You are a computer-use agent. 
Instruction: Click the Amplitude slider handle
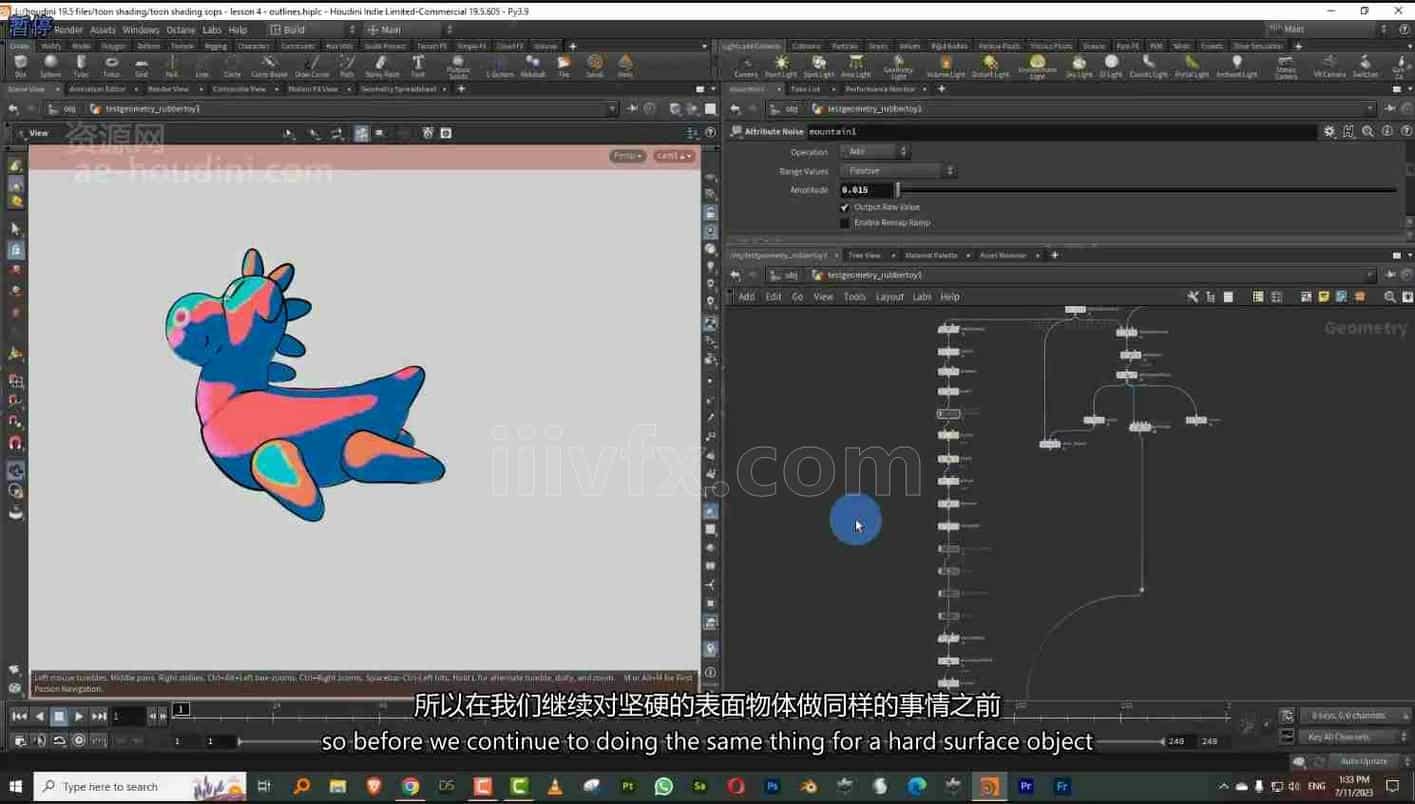[x=897, y=189]
